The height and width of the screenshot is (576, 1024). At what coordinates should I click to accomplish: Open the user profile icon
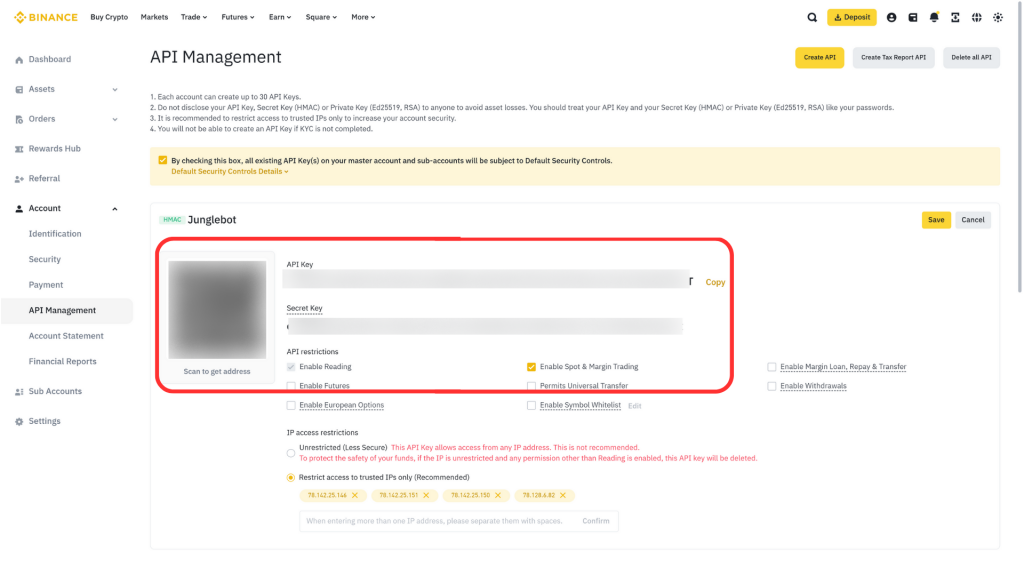891,18
